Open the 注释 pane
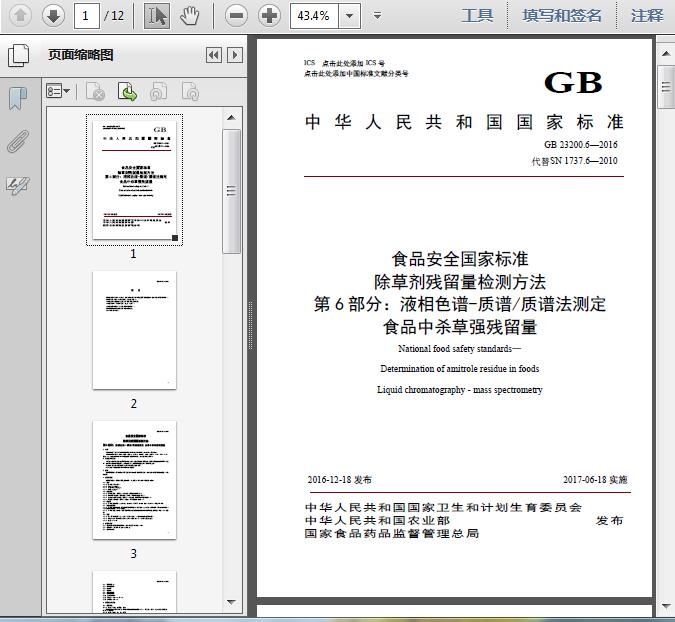This screenshot has width=675, height=622. click(x=647, y=15)
